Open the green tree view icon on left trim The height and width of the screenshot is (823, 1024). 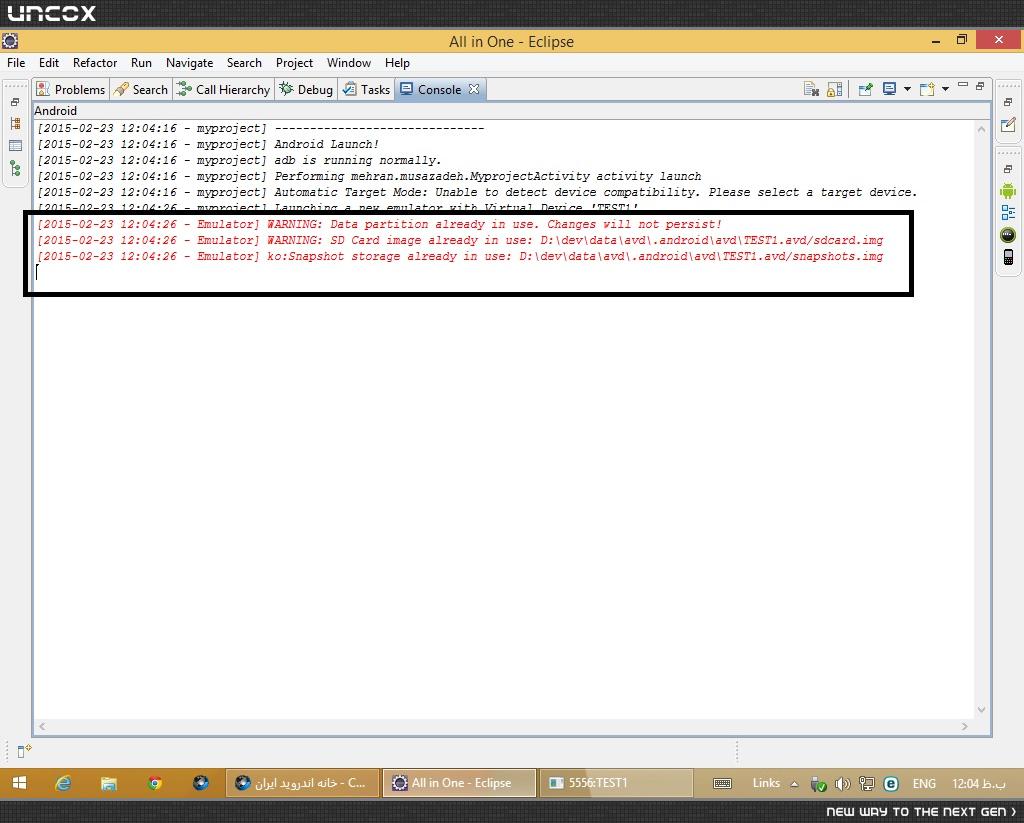pyautogui.click(x=16, y=169)
